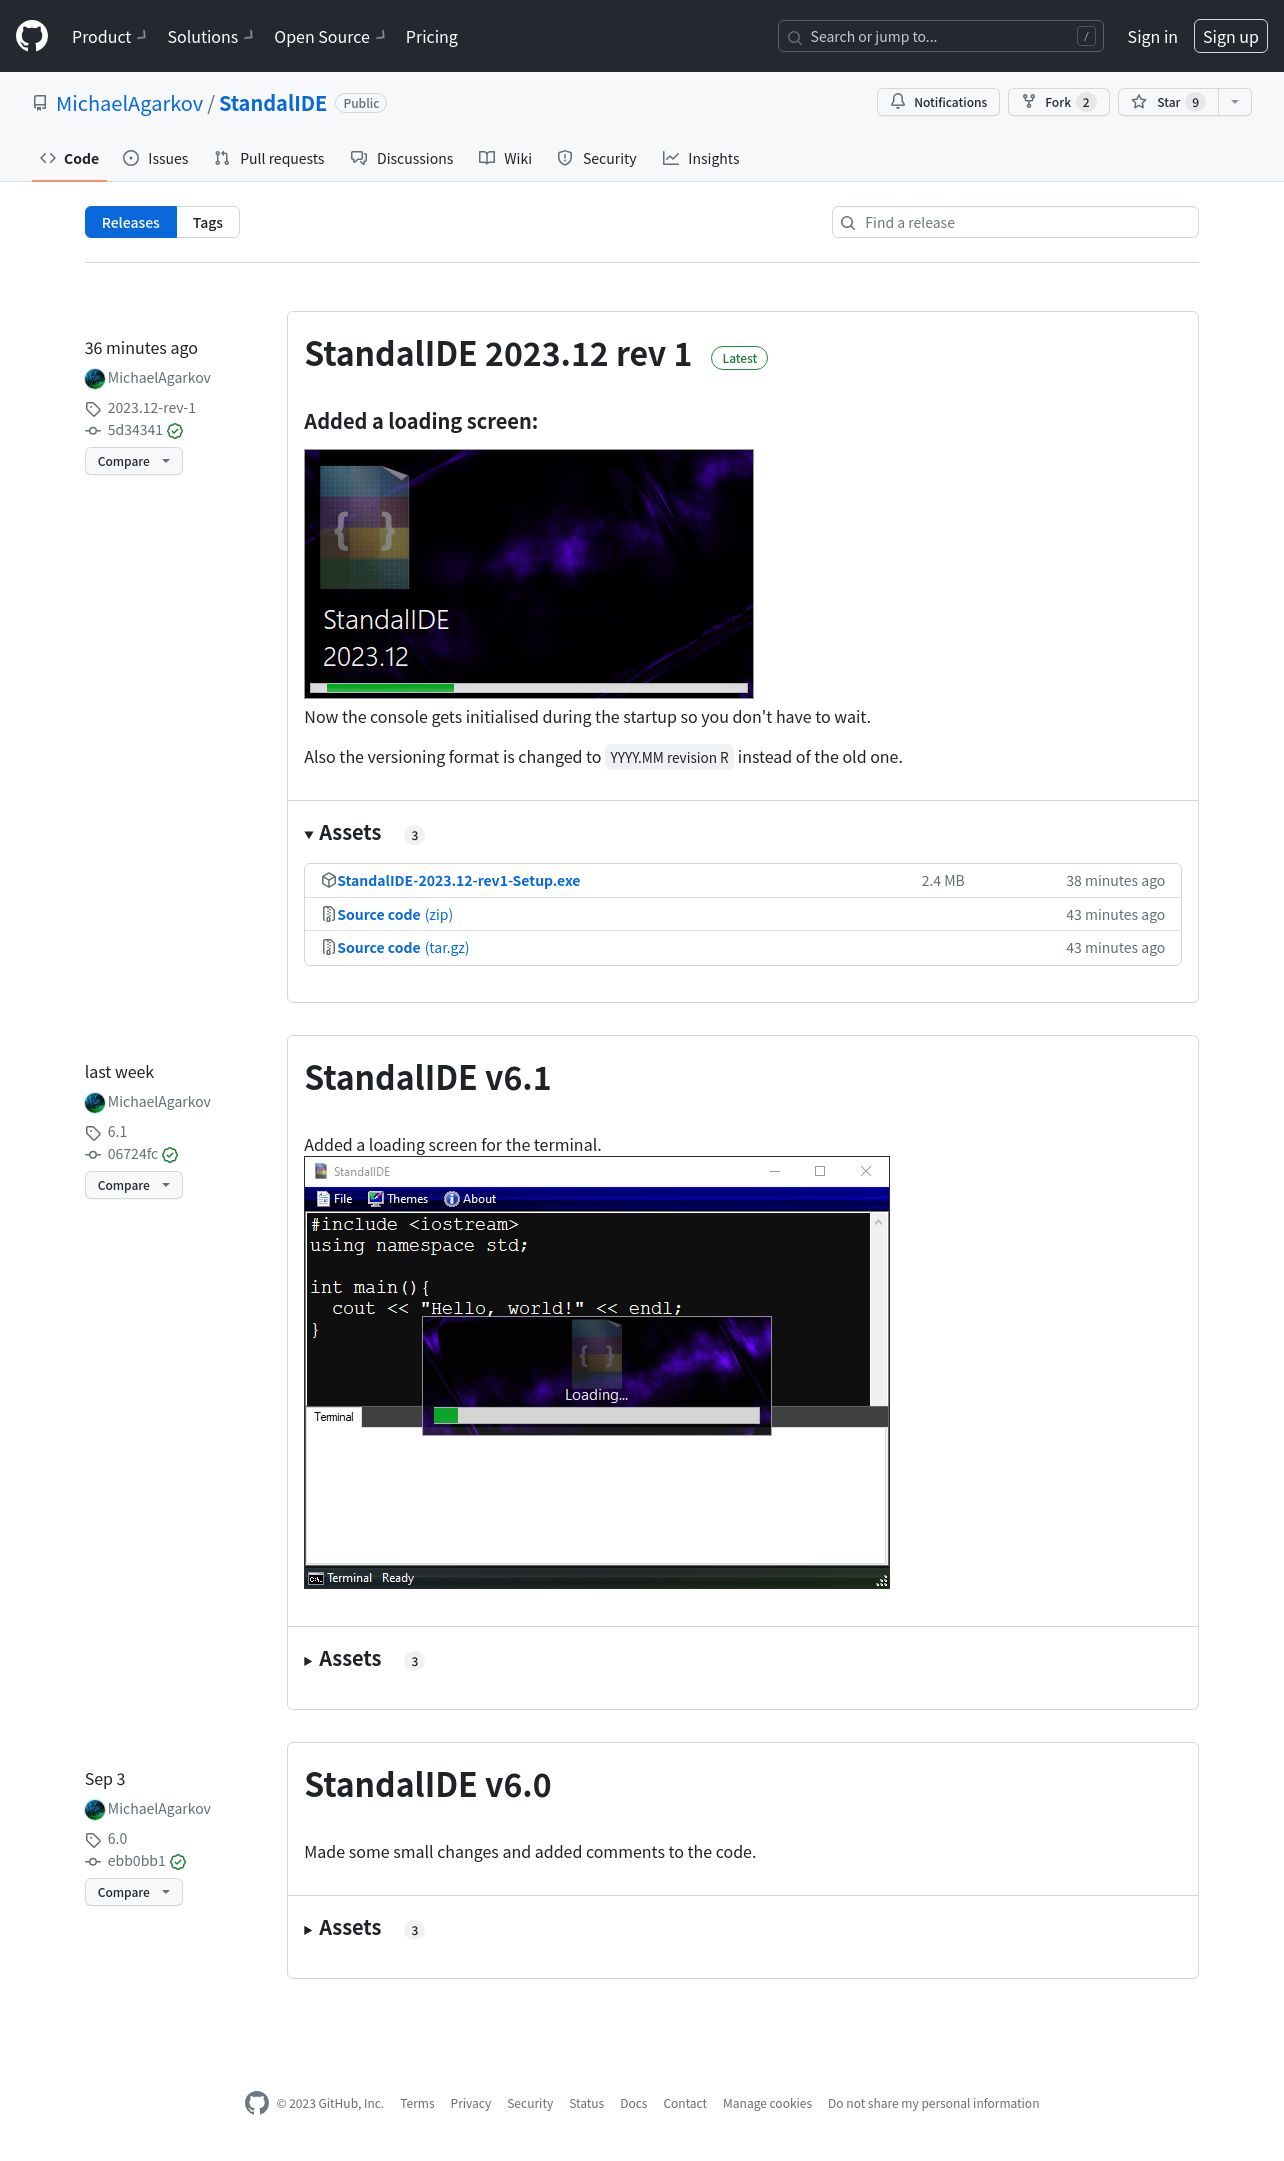Open the Compare dropdown for release 6.1
Viewport: 1284px width, 2161px height.
[x=134, y=1185]
